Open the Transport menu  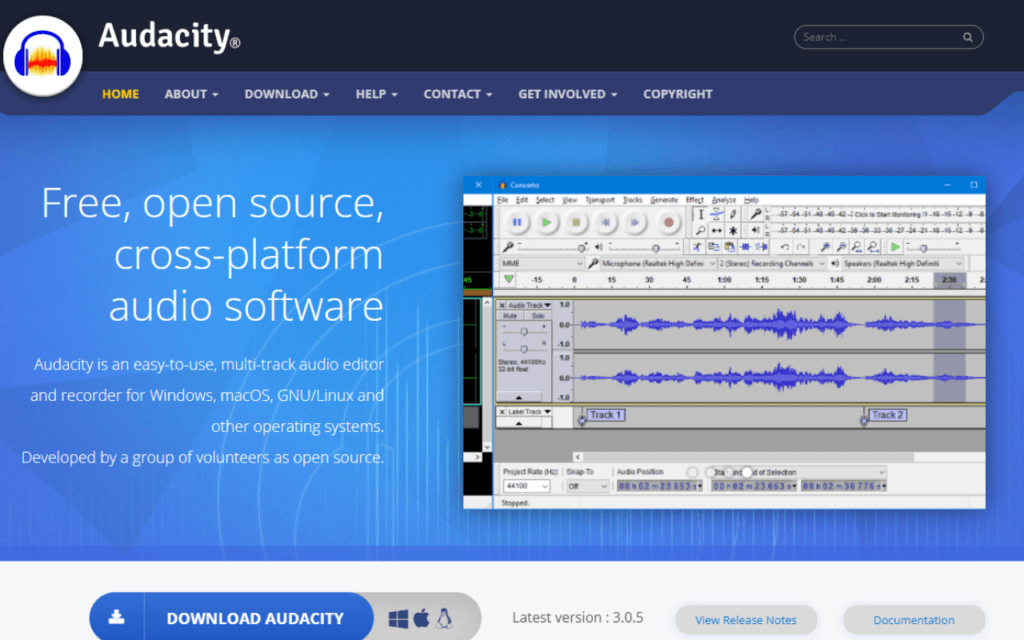600,200
